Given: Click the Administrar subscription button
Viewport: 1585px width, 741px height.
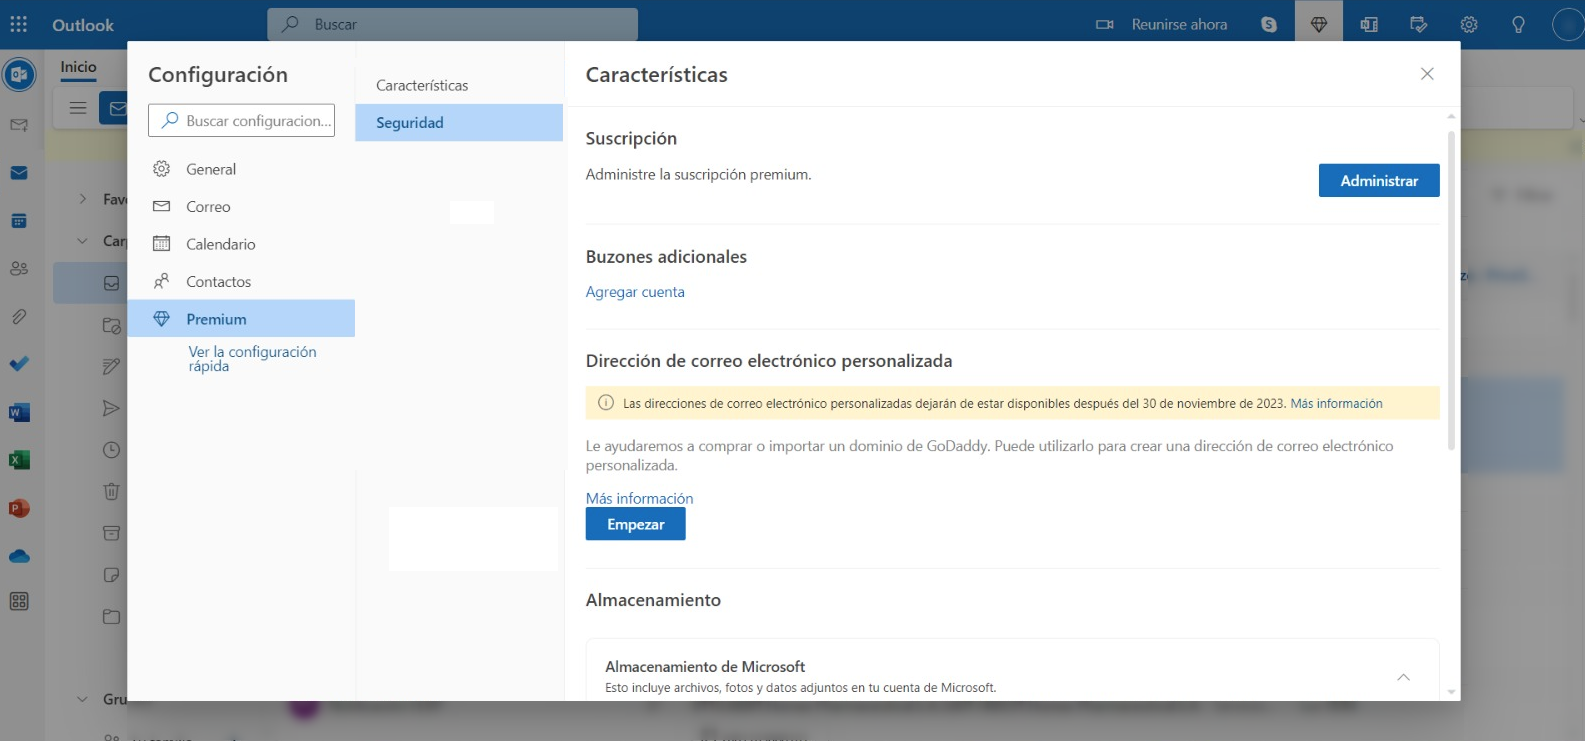Looking at the screenshot, I should pos(1378,181).
